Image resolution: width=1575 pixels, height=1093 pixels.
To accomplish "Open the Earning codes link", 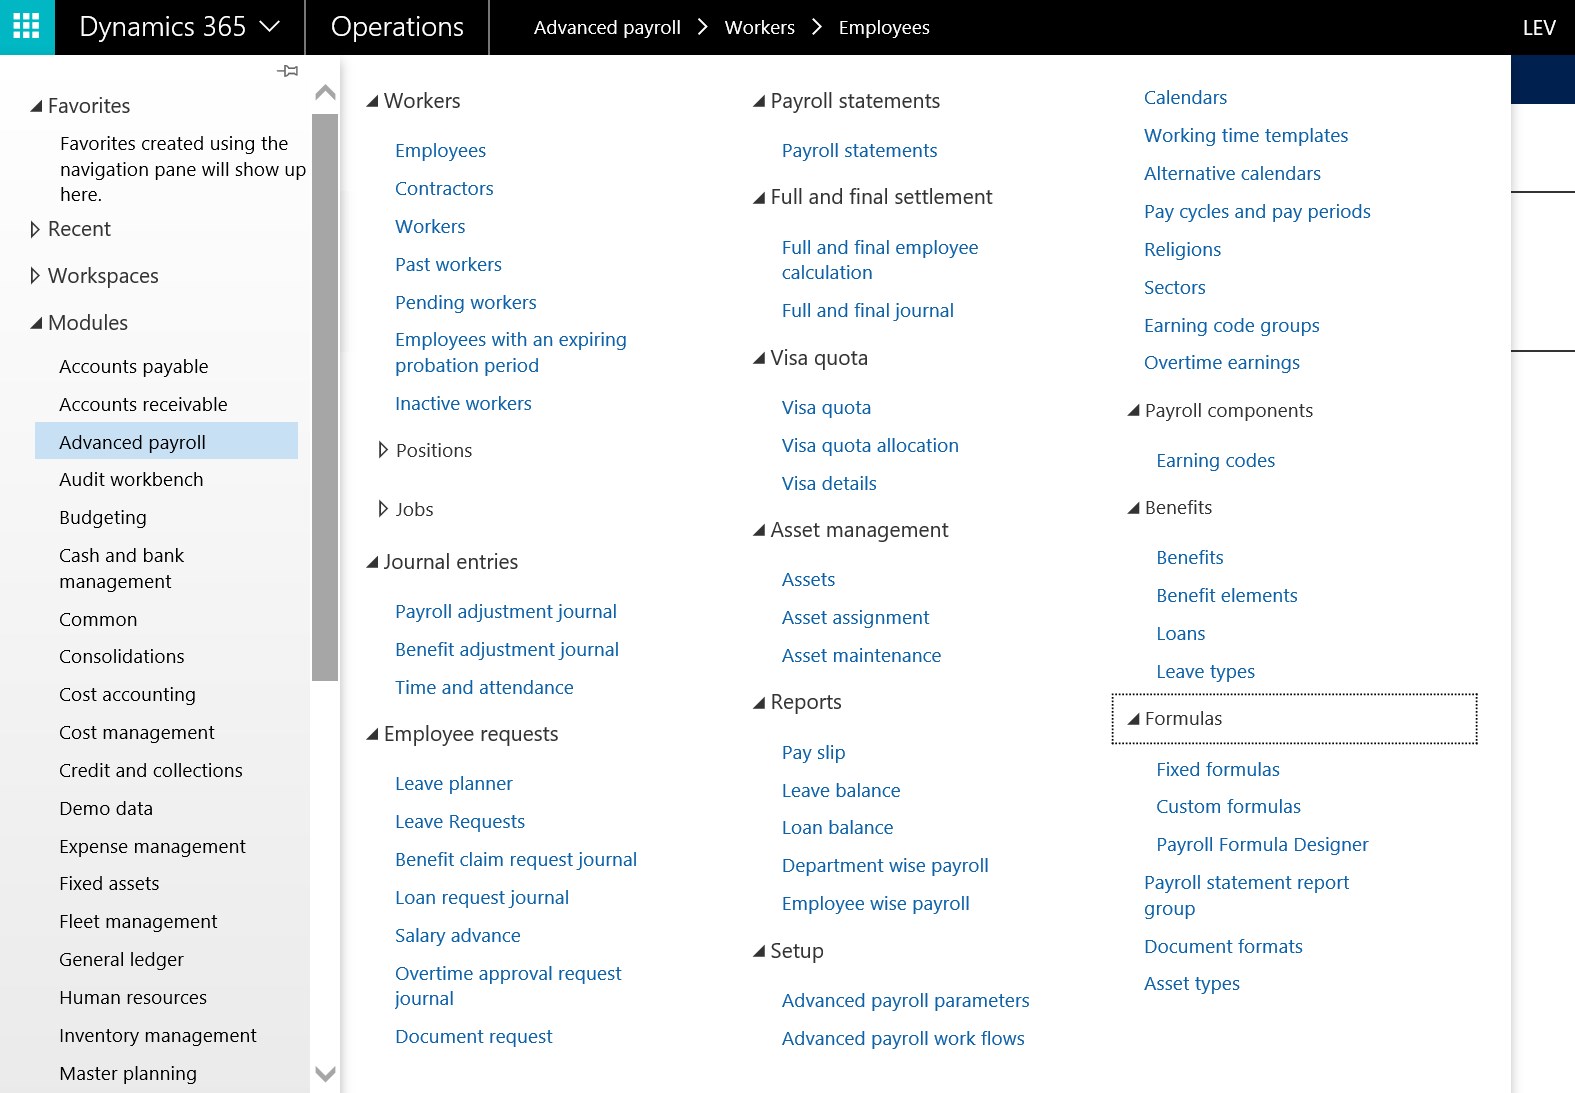I will (1215, 461).
